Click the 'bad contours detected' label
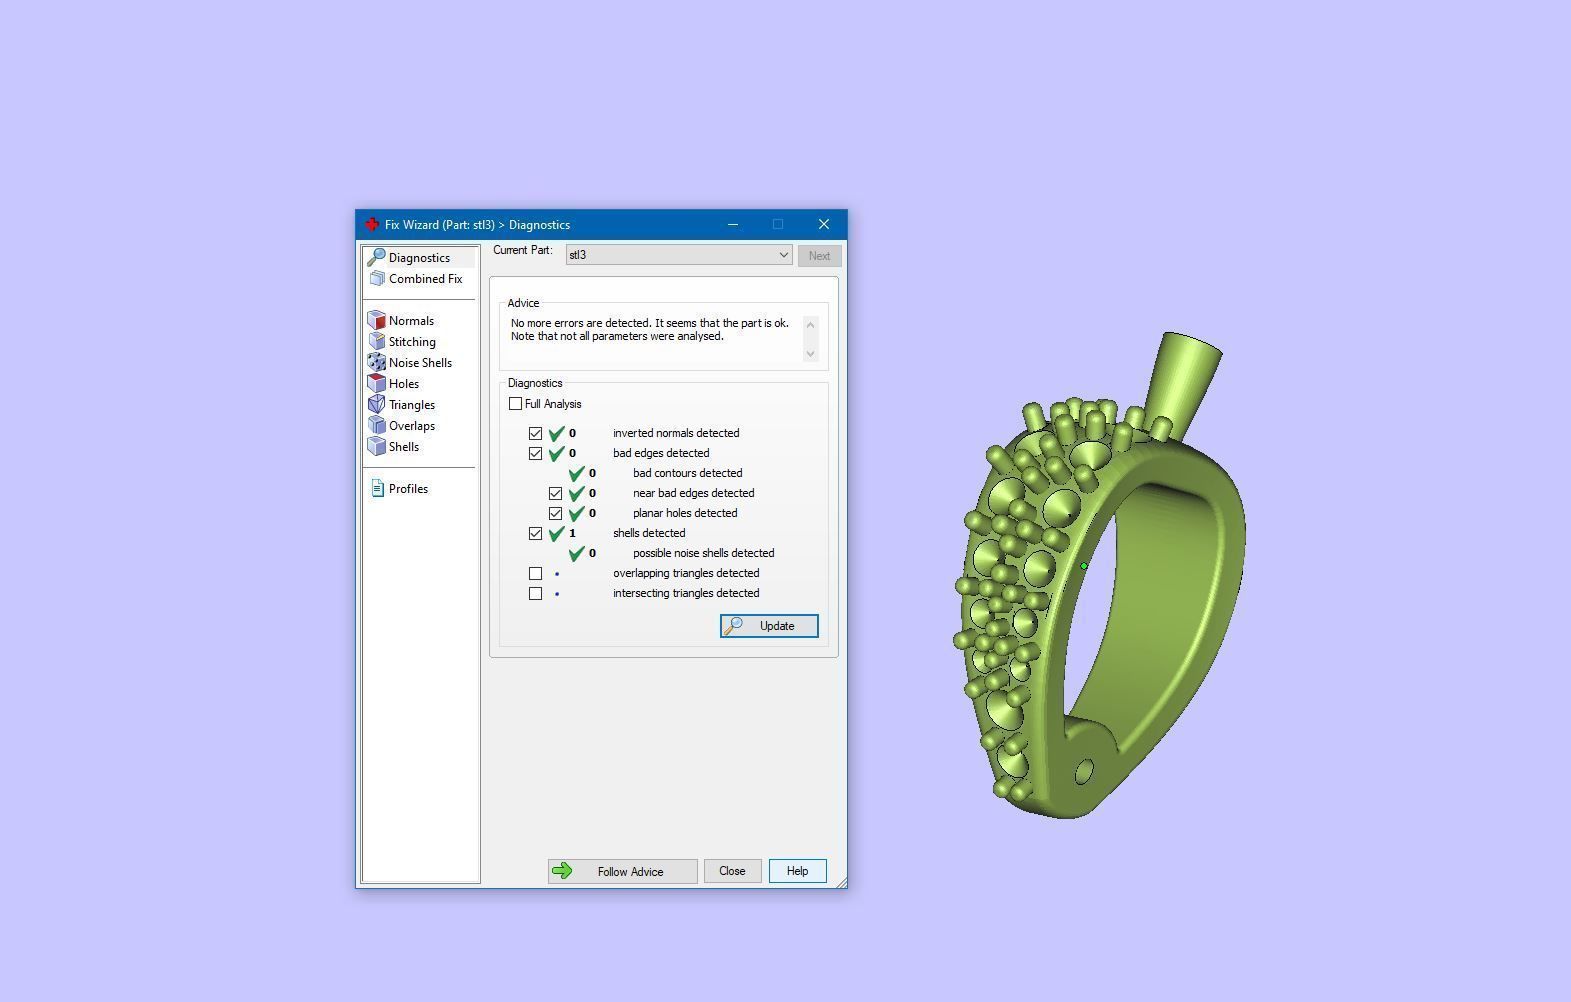Image resolution: width=1571 pixels, height=1002 pixels. 687,473
